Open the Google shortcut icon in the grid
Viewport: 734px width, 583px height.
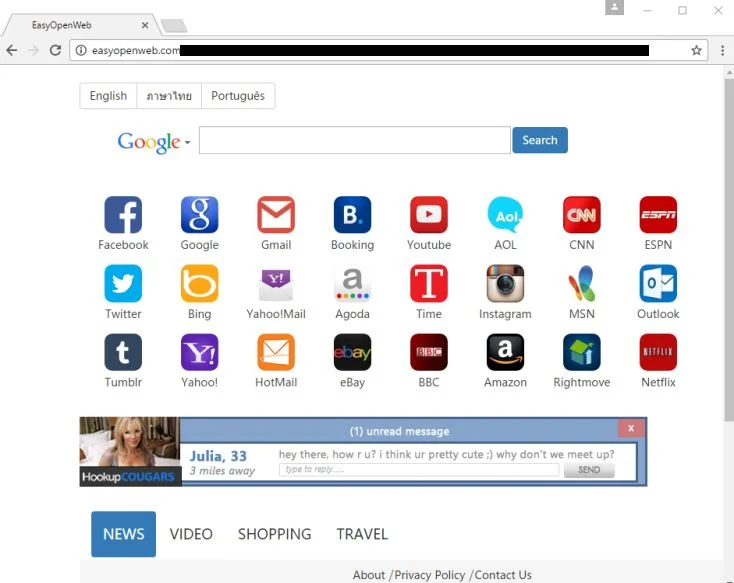pos(199,215)
